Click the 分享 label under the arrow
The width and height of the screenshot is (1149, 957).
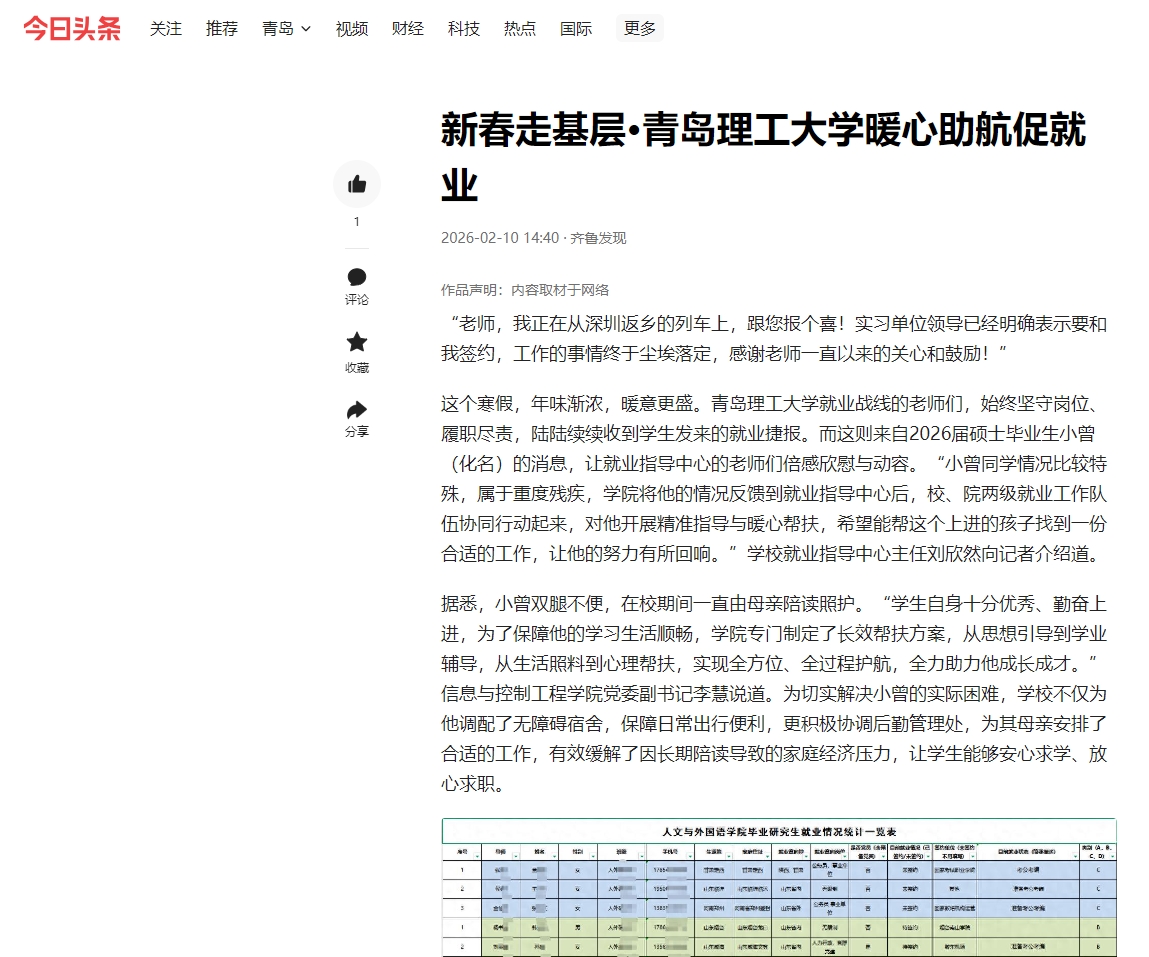pos(357,432)
